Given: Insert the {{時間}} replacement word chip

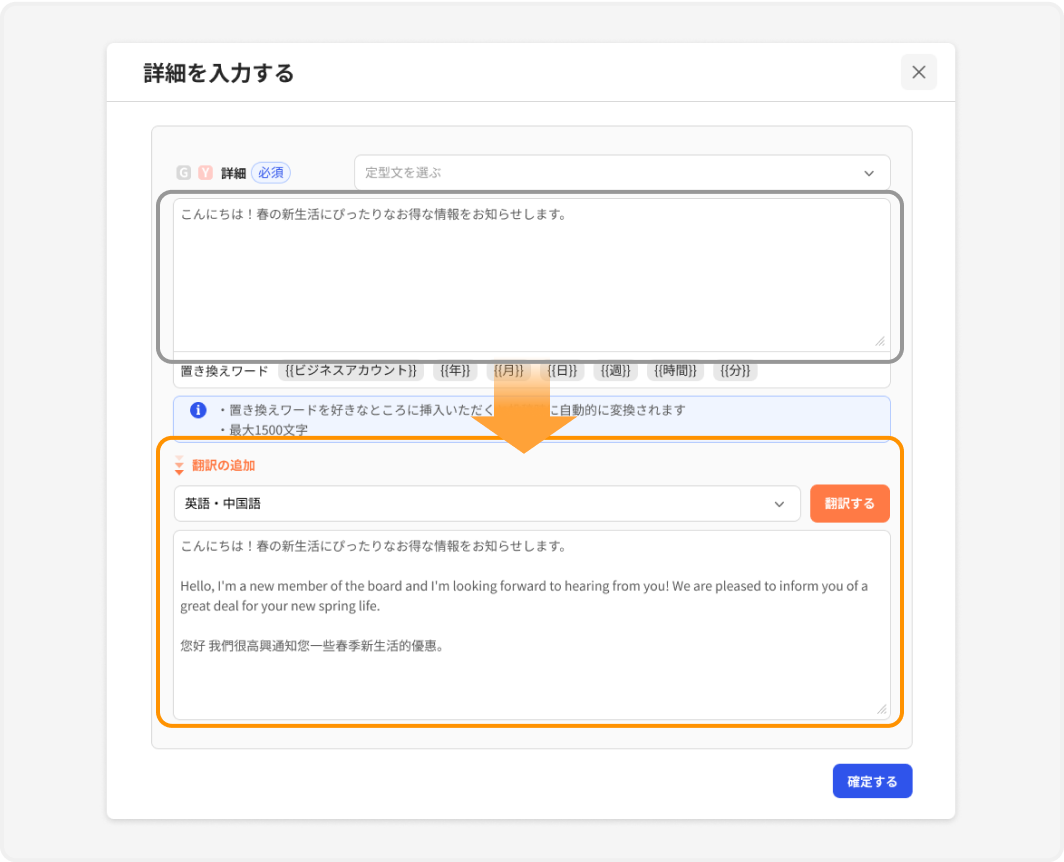Looking at the screenshot, I should click(x=675, y=370).
